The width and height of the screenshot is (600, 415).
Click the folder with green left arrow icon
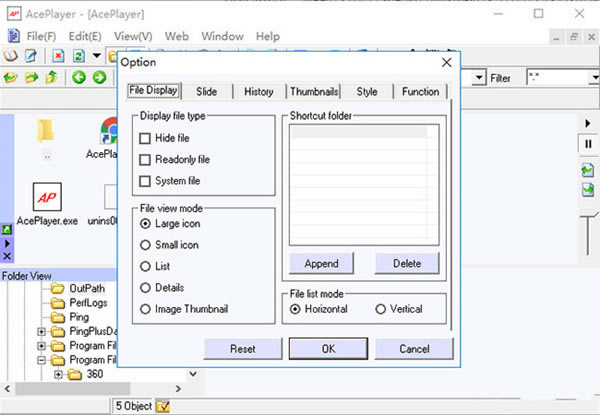click(x=10, y=78)
